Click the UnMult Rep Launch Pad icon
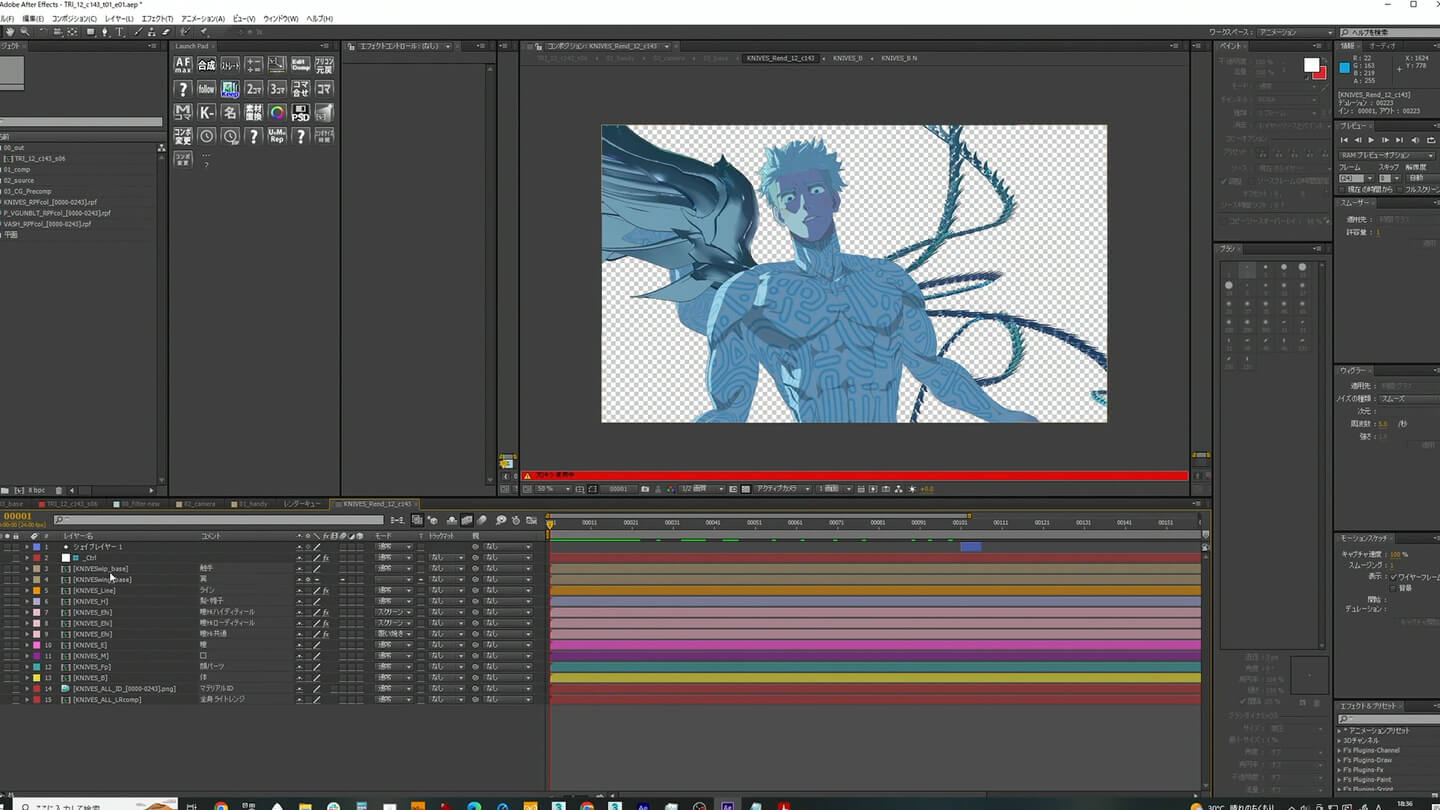Screen dimensions: 1440x810 (277, 136)
